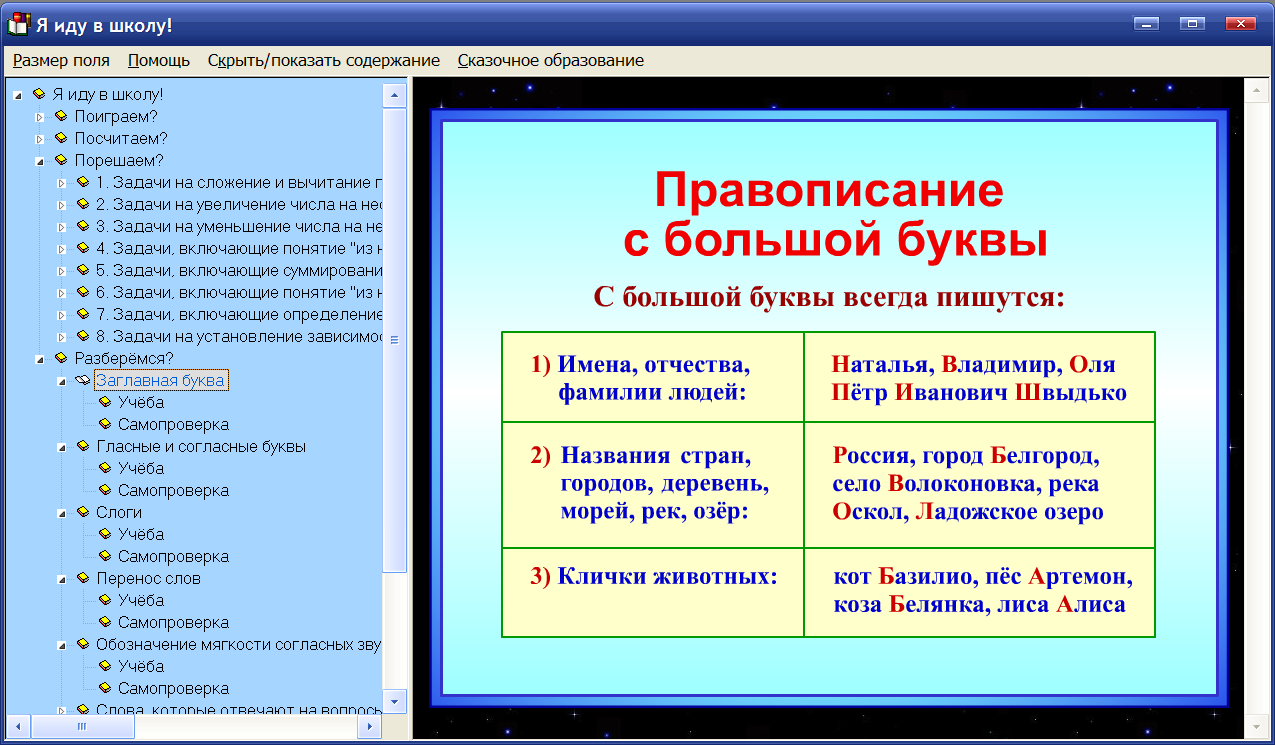Click the icon beside task 5 about суммирование

[83, 270]
